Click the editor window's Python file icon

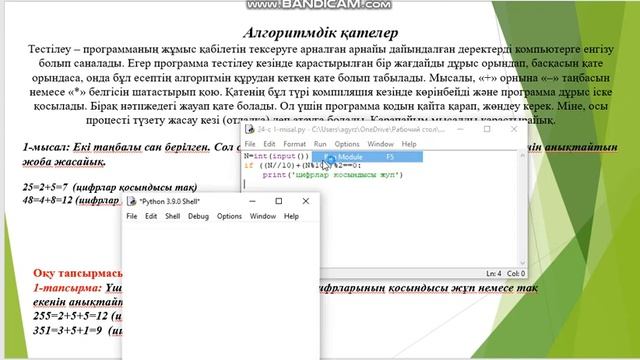[249, 129]
